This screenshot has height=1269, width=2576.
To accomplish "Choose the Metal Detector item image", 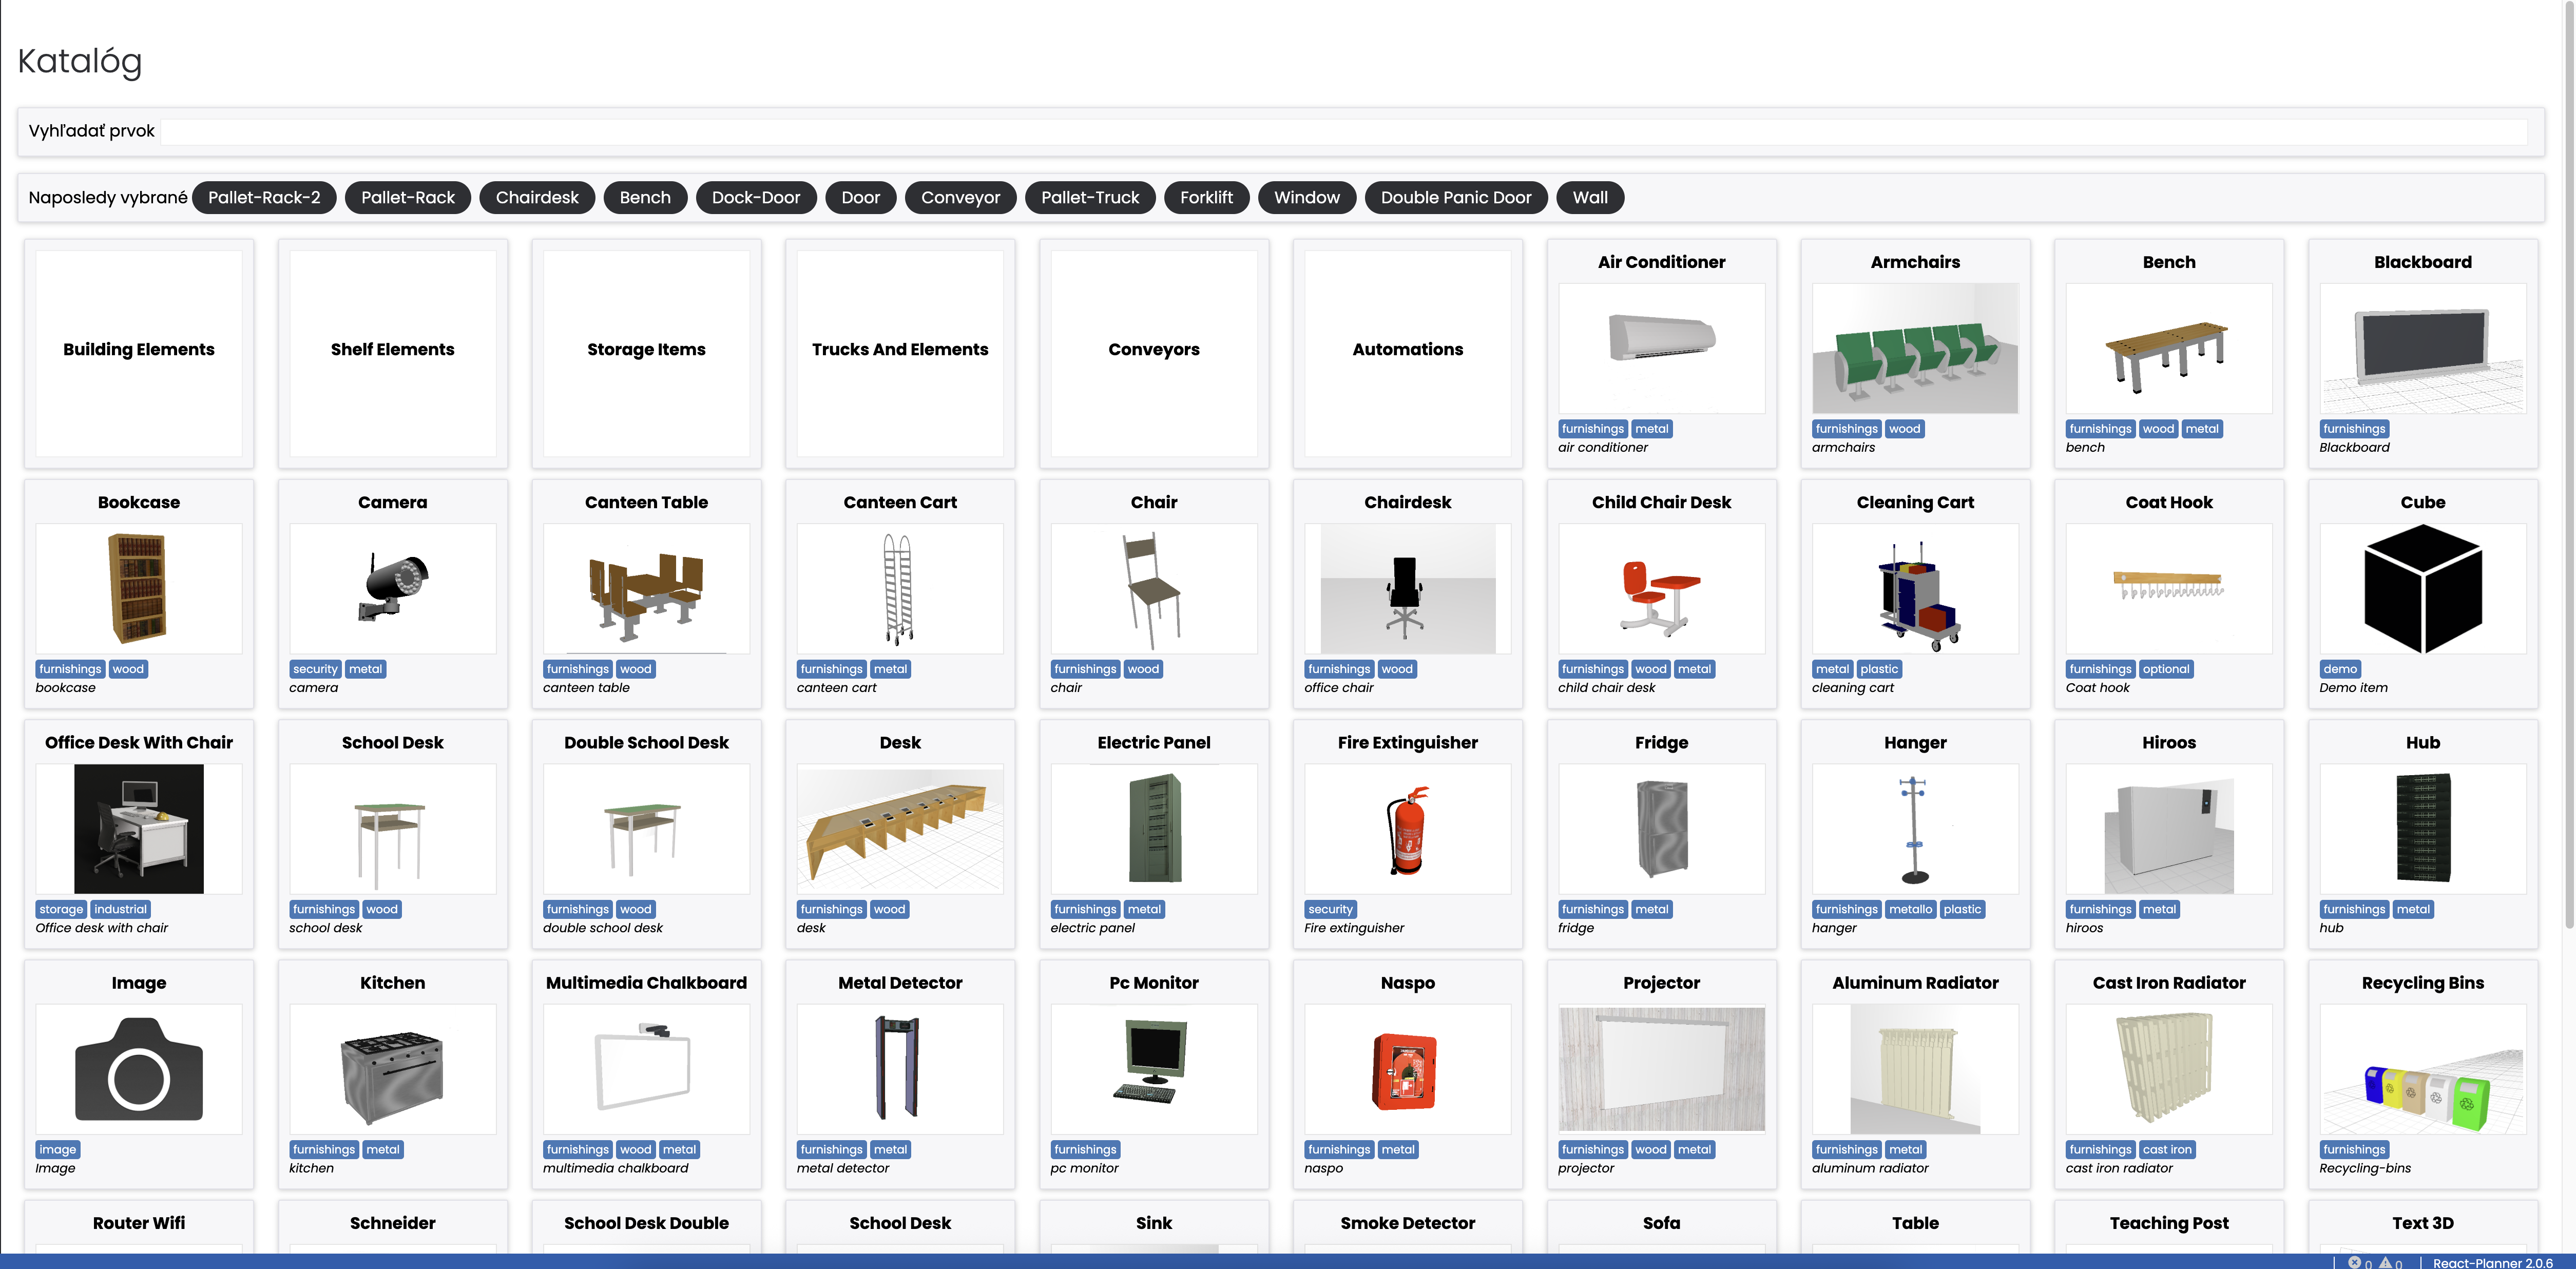I will (x=899, y=1069).
